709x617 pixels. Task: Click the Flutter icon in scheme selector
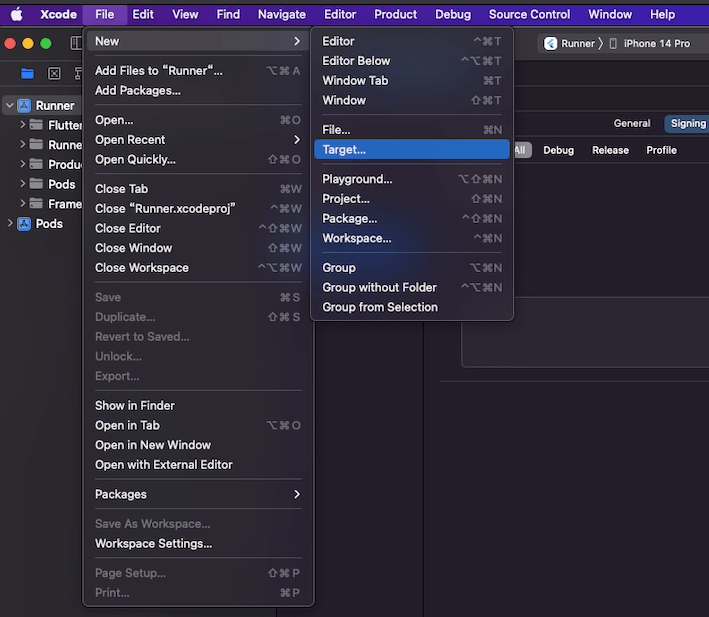click(550, 43)
